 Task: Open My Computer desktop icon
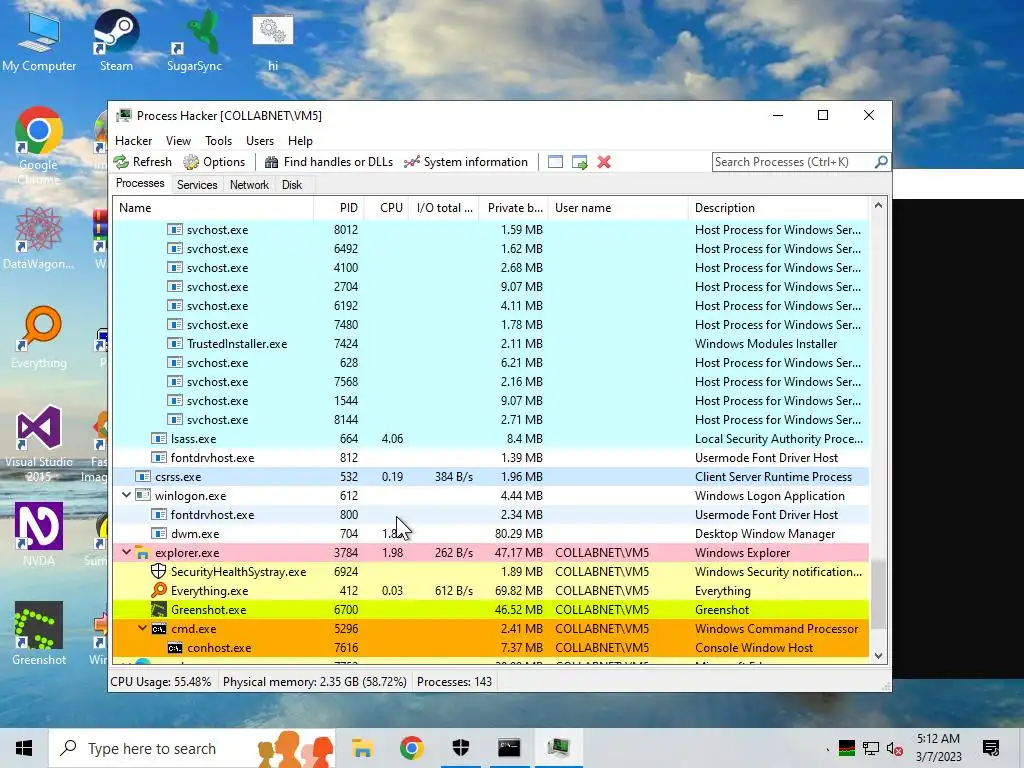pyautogui.click(x=39, y=42)
